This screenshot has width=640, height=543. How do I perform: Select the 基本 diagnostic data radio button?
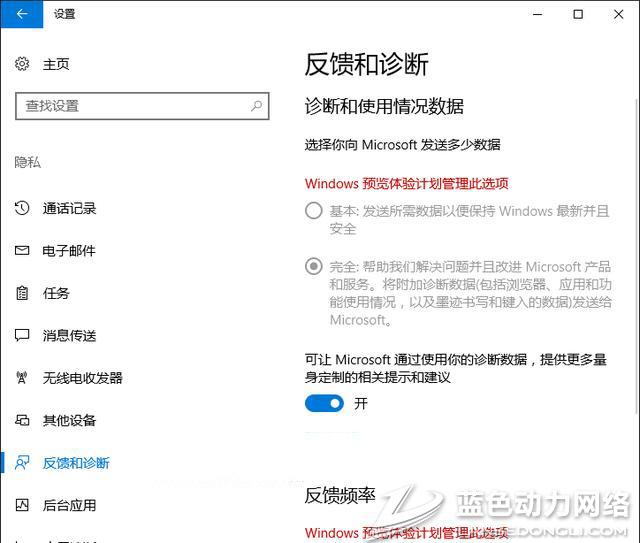pyautogui.click(x=314, y=211)
